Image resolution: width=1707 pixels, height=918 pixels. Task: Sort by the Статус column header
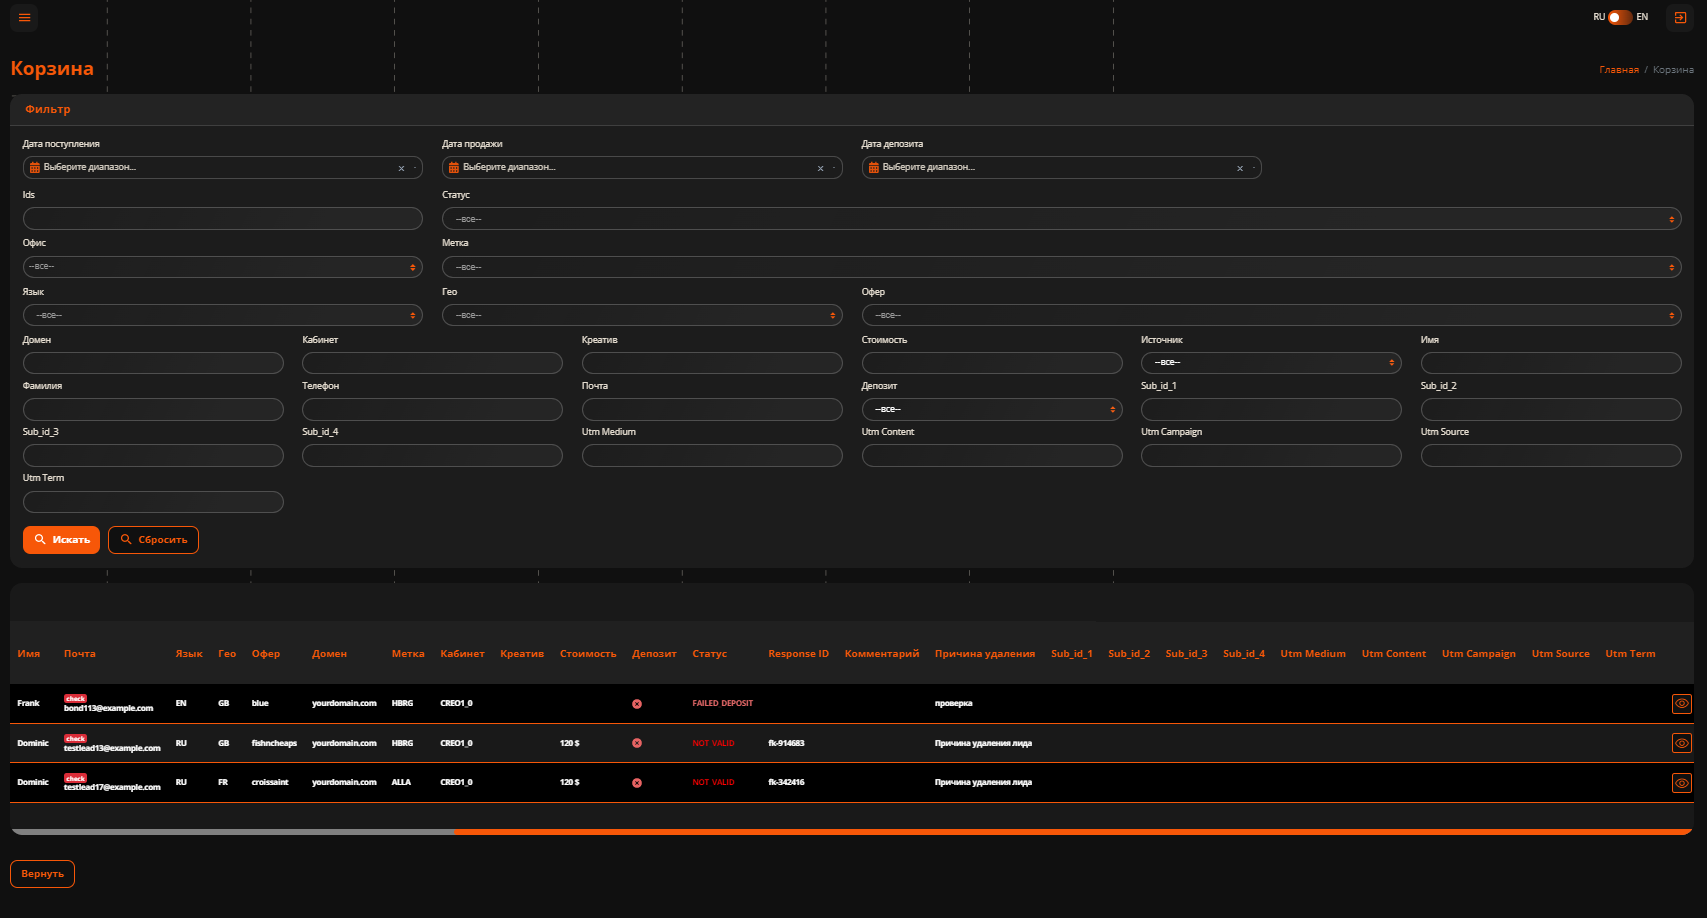[710, 654]
